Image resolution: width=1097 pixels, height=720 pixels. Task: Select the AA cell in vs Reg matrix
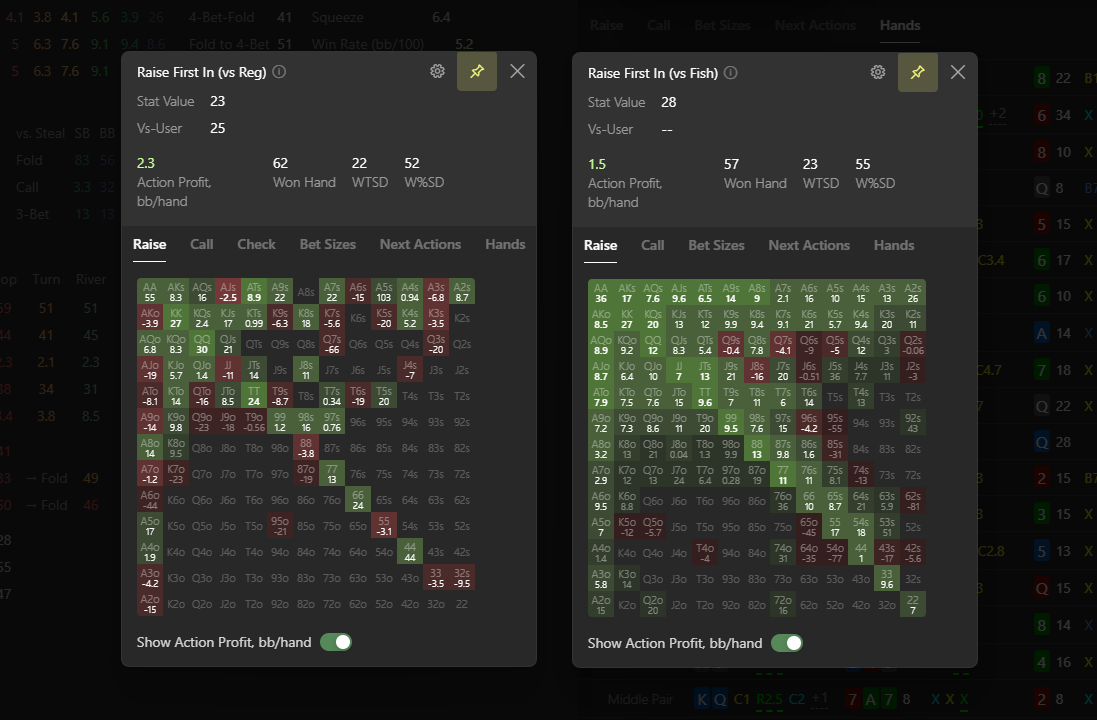(x=150, y=292)
